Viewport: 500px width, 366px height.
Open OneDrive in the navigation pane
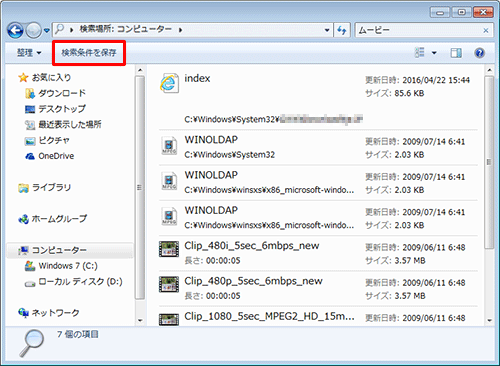56,156
